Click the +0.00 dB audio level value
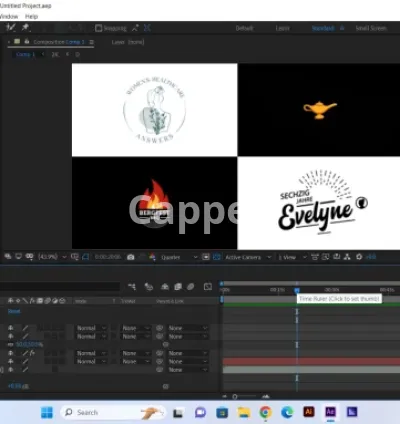 tap(18, 386)
